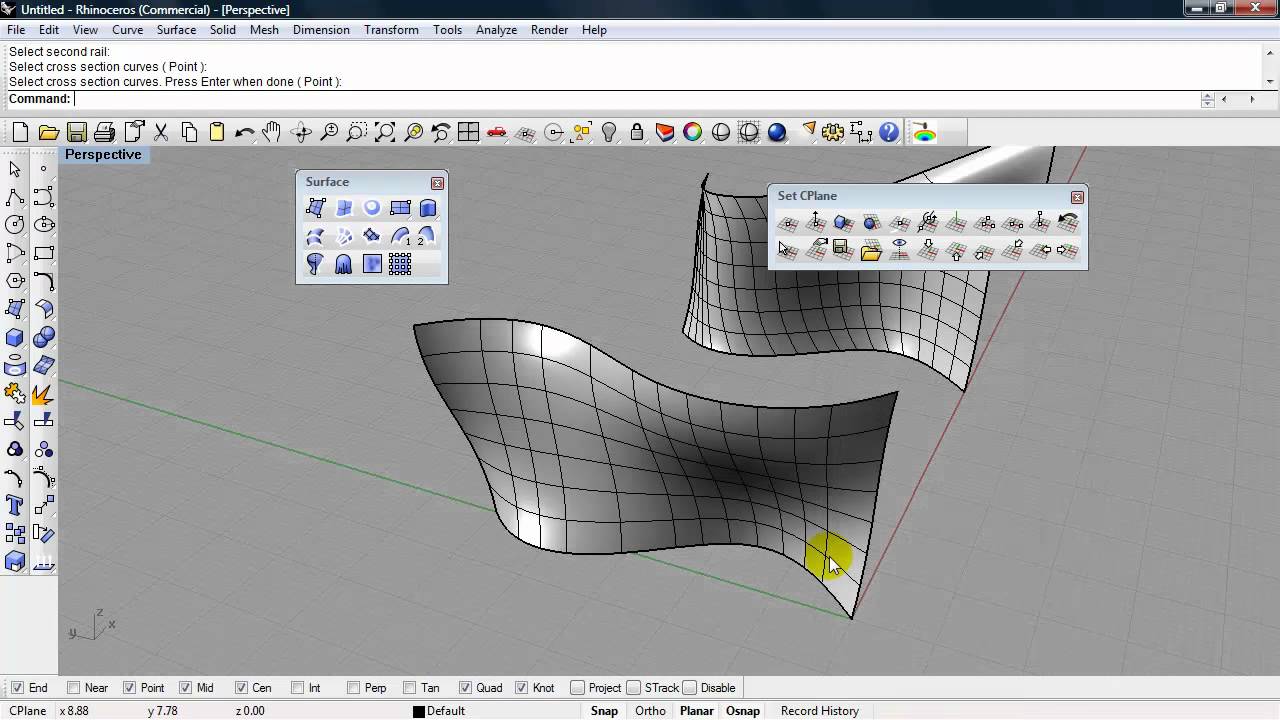Toggle Snap in the status bar
This screenshot has height=720, width=1280.
coord(604,711)
